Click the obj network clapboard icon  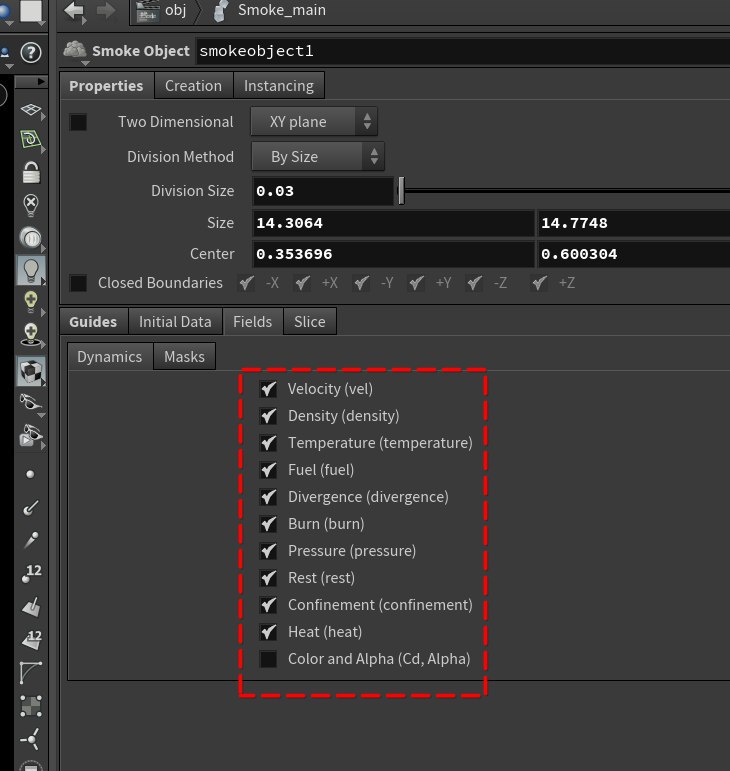tap(148, 11)
